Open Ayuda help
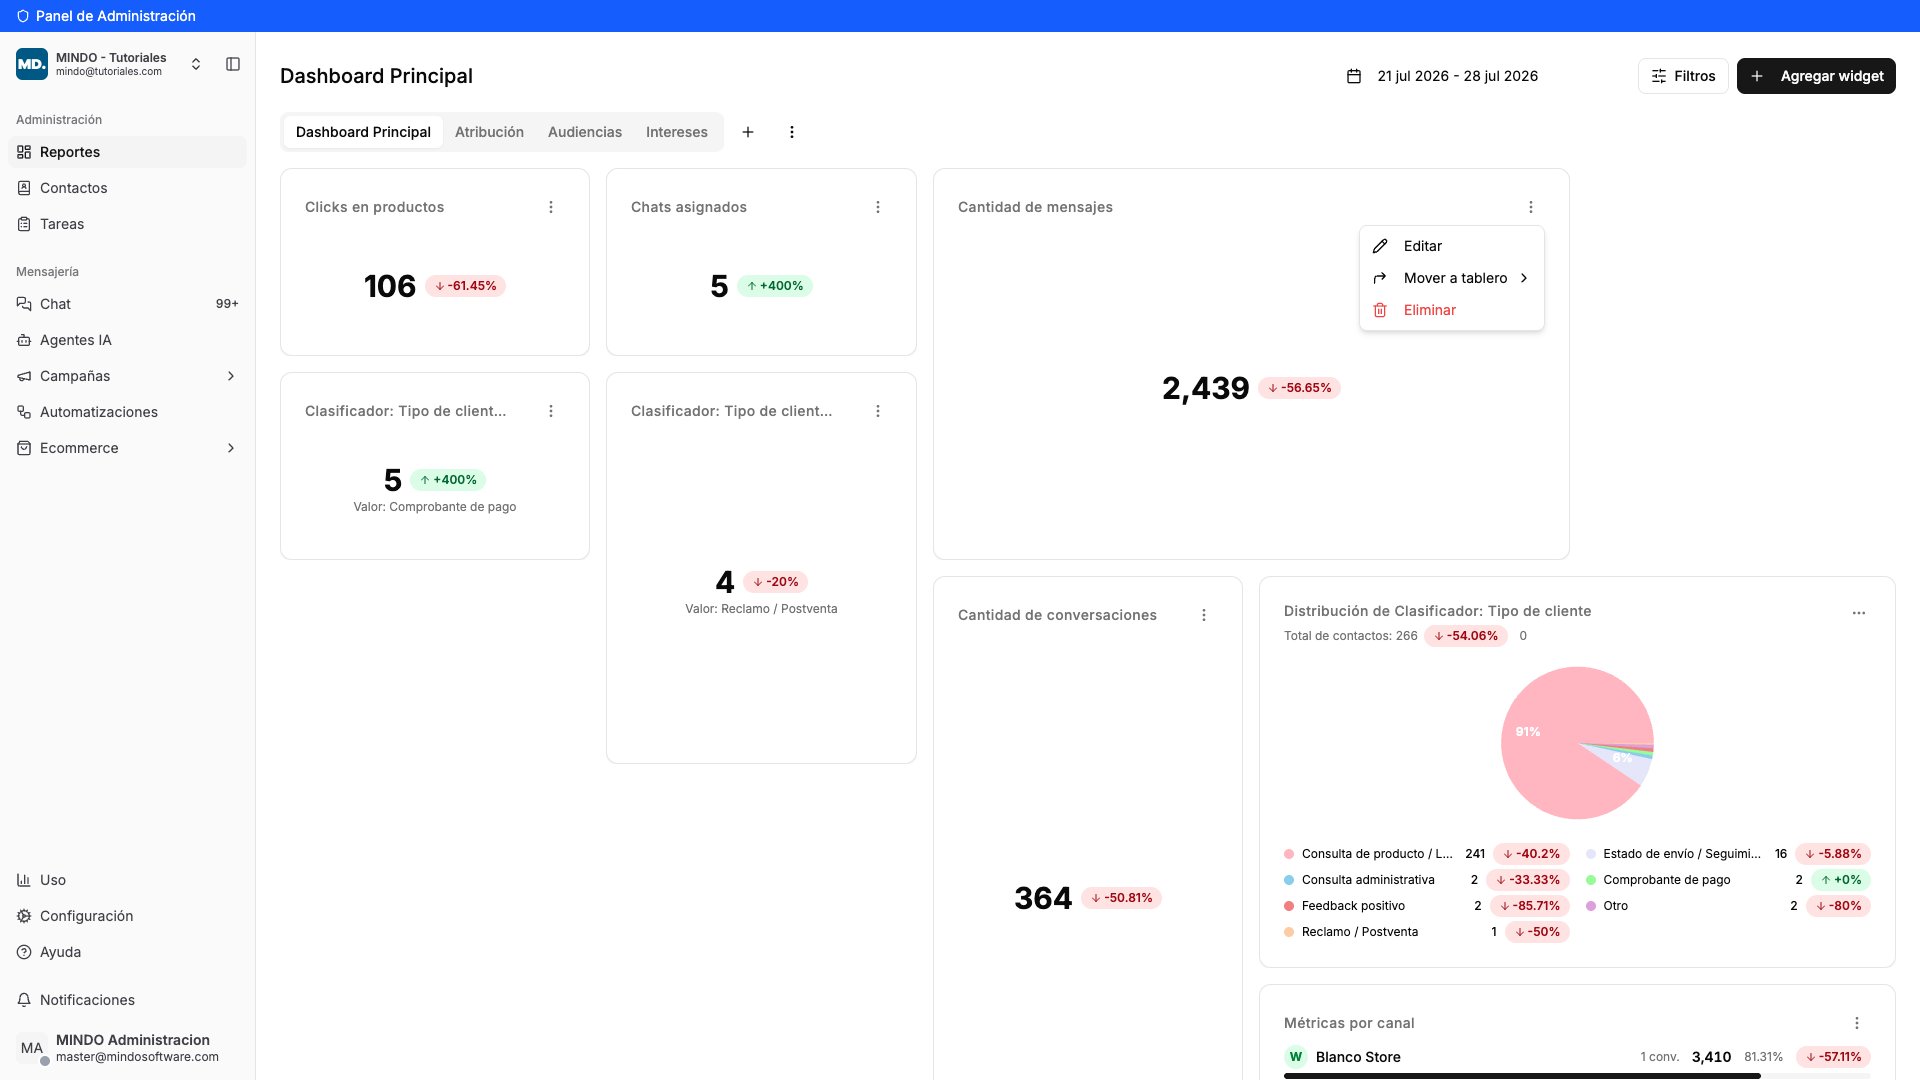 coord(127,952)
